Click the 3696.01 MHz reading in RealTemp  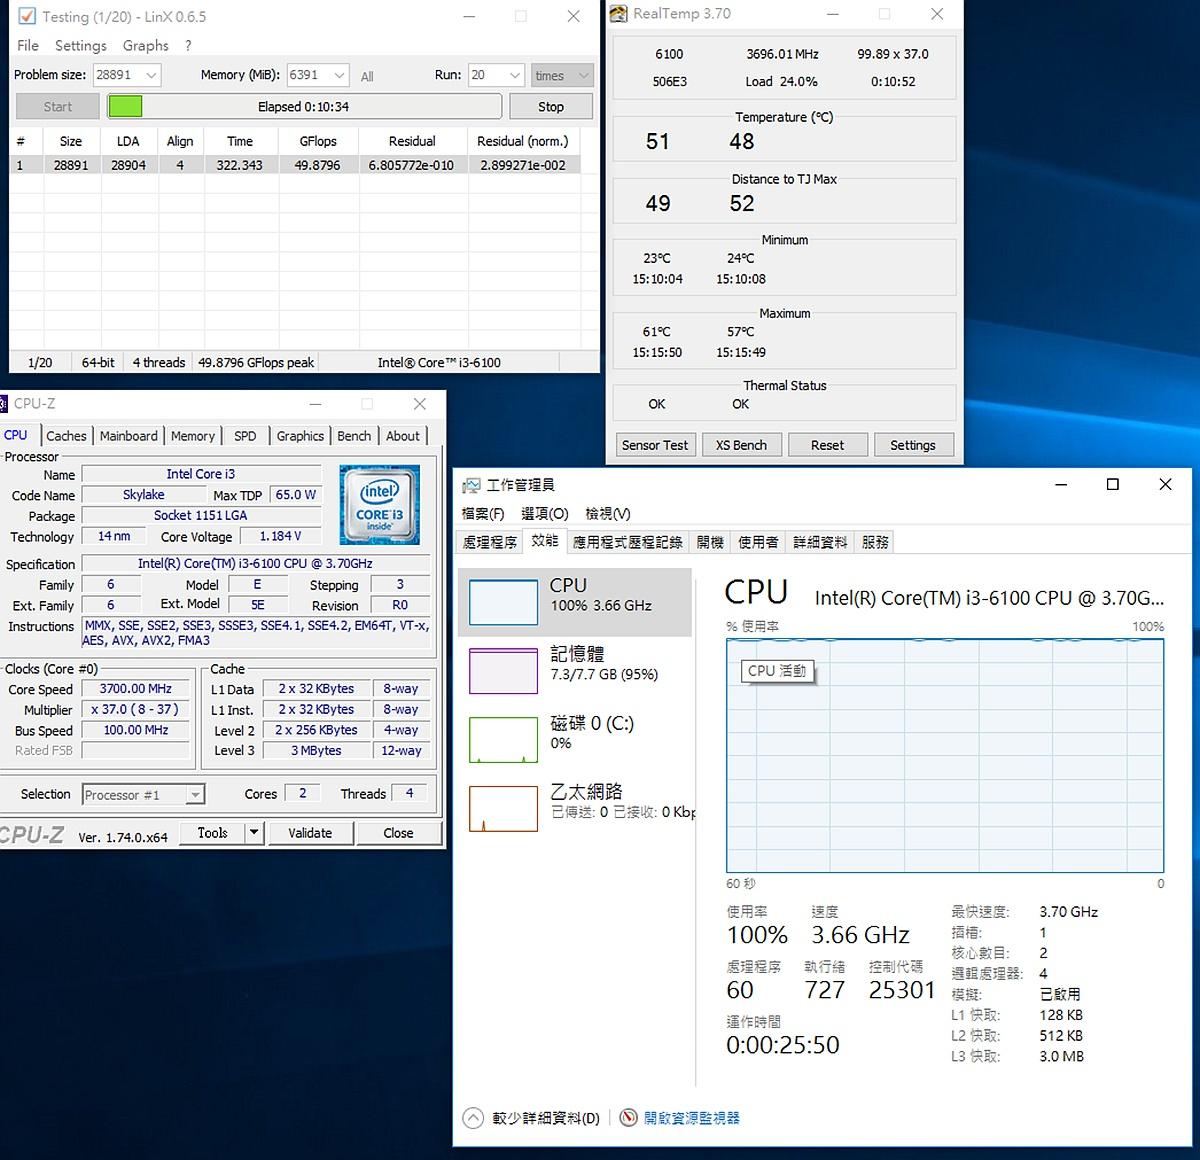pyautogui.click(x=782, y=54)
